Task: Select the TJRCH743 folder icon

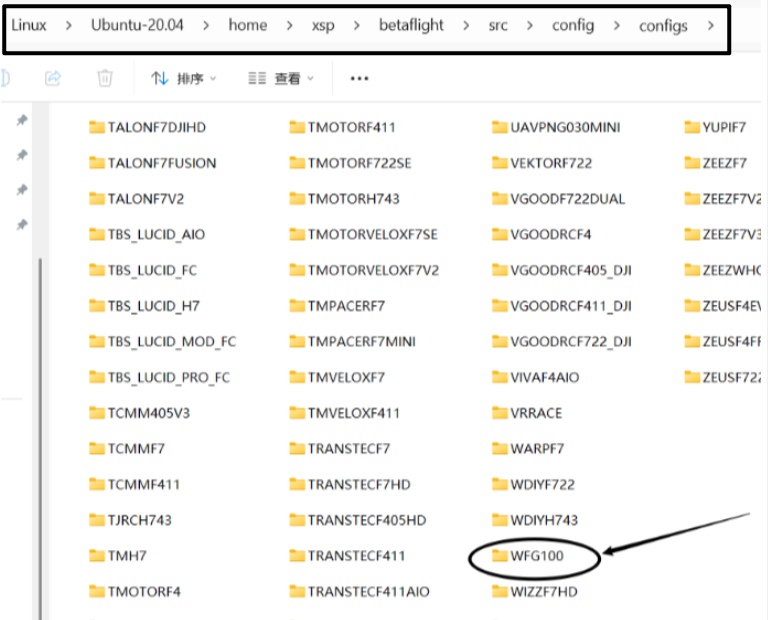Action: tap(97, 520)
